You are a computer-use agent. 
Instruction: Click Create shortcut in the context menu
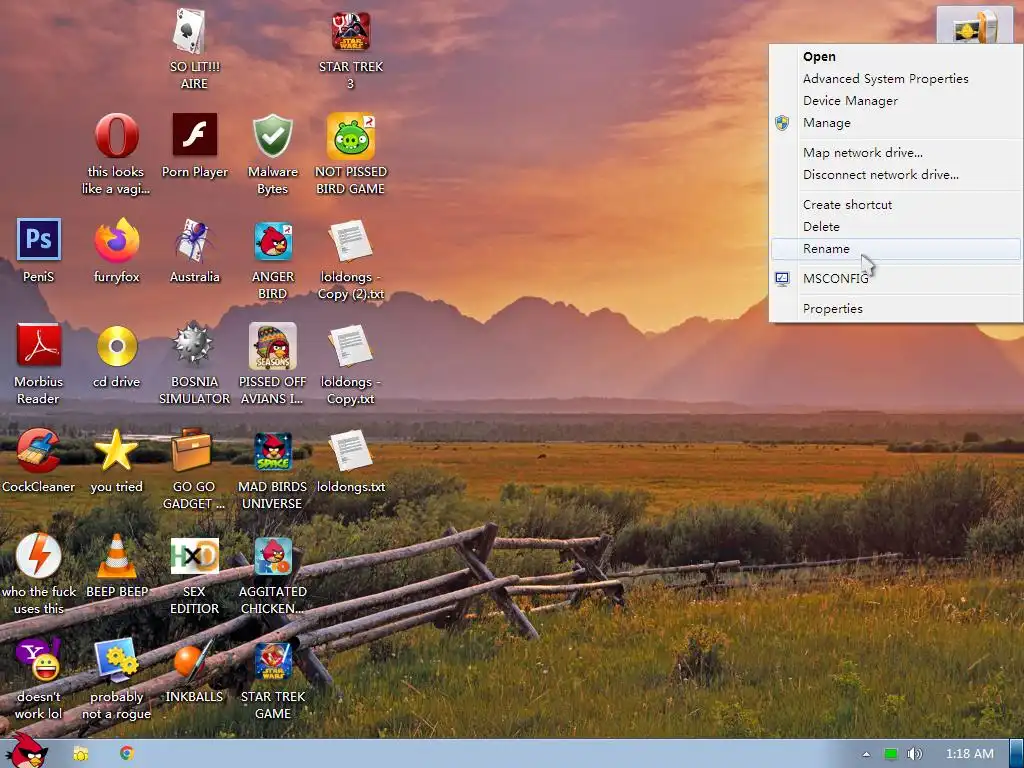point(895,205)
